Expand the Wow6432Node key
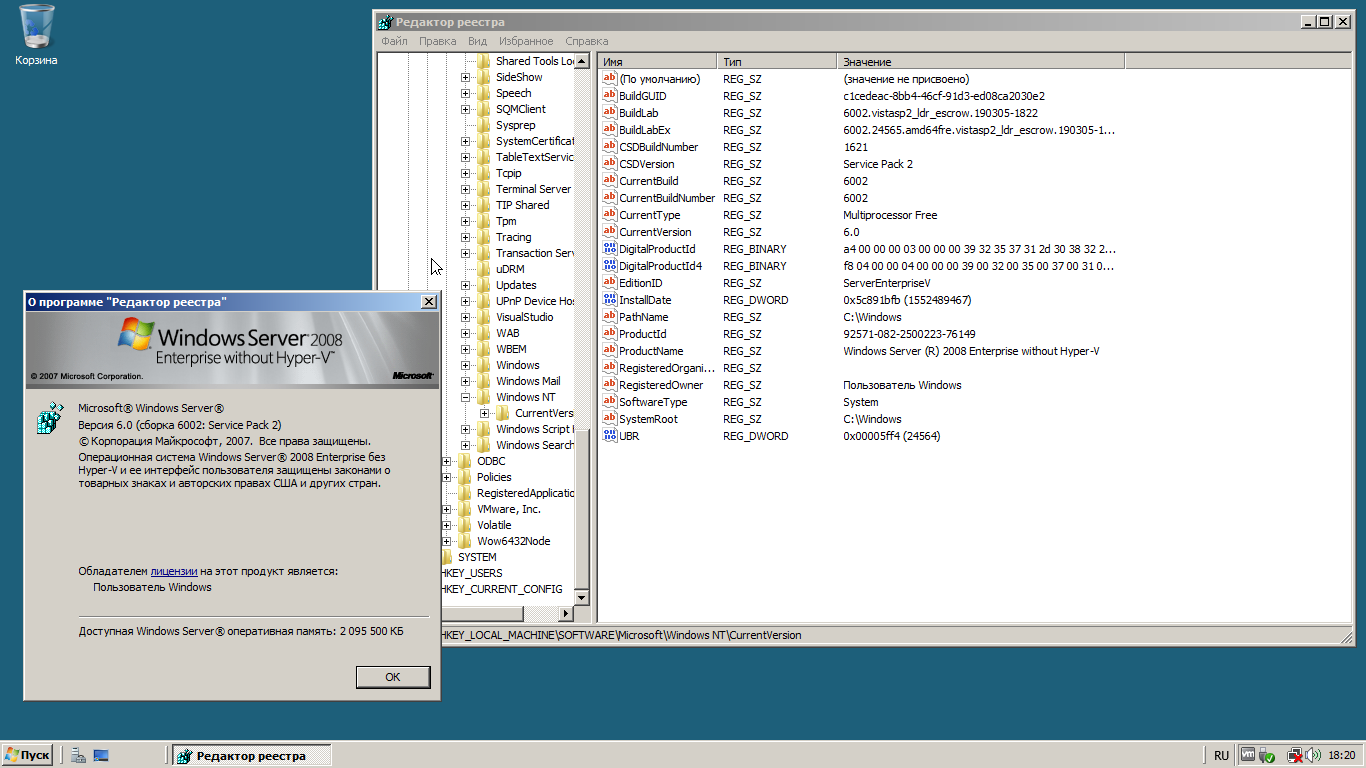 click(447, 541)
